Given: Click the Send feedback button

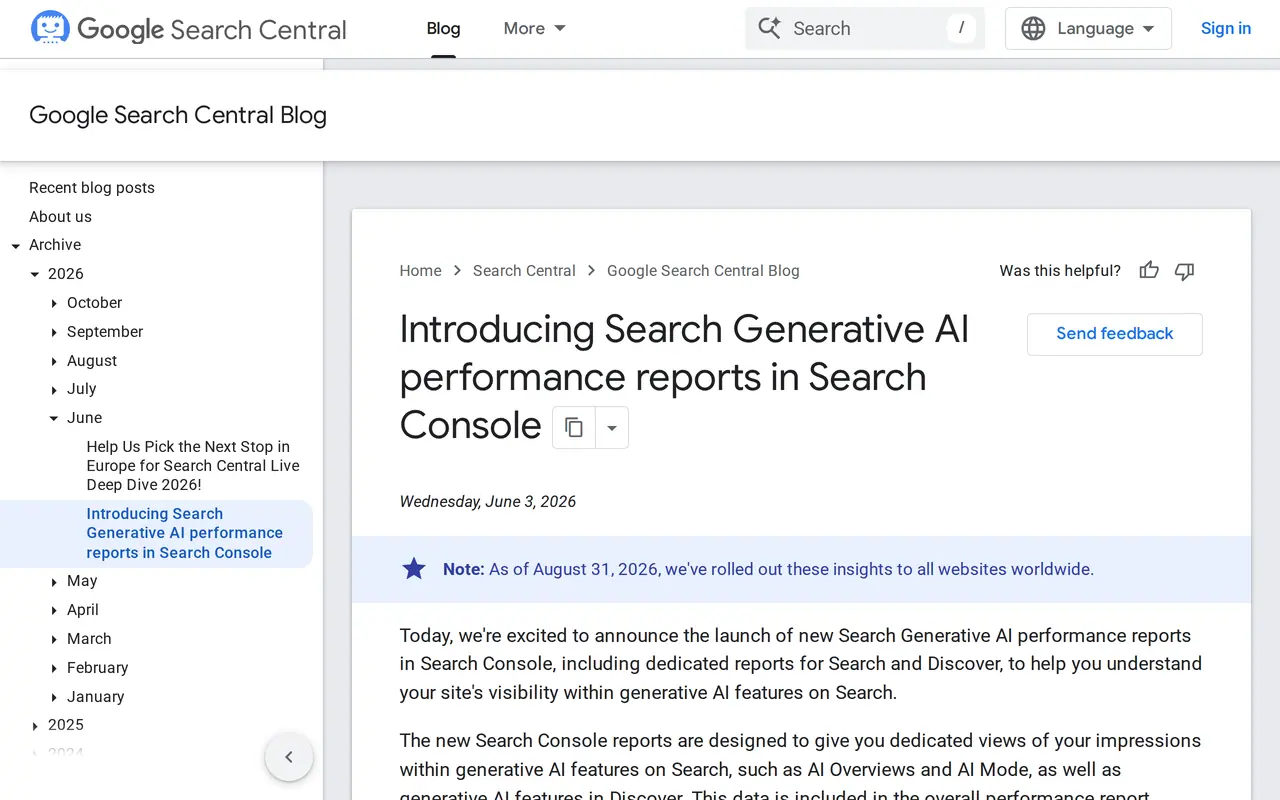Looking at the screenshot, I should [x=1115, y=334].
